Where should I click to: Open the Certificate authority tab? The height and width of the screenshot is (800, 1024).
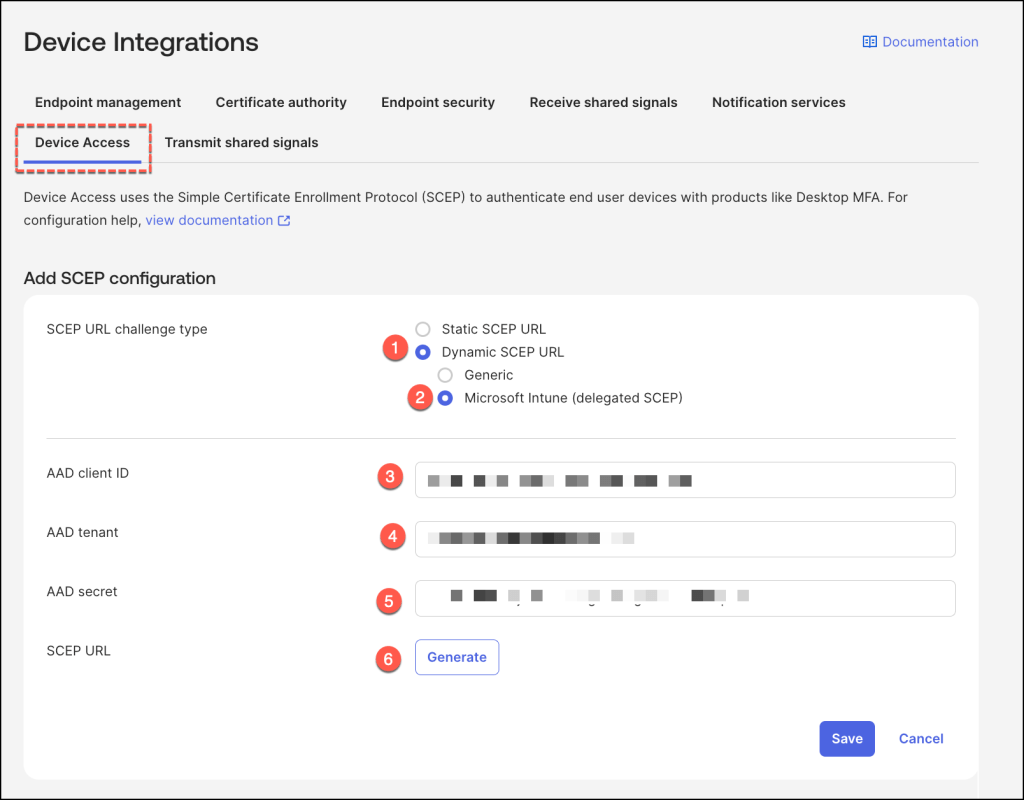[281, 102]
